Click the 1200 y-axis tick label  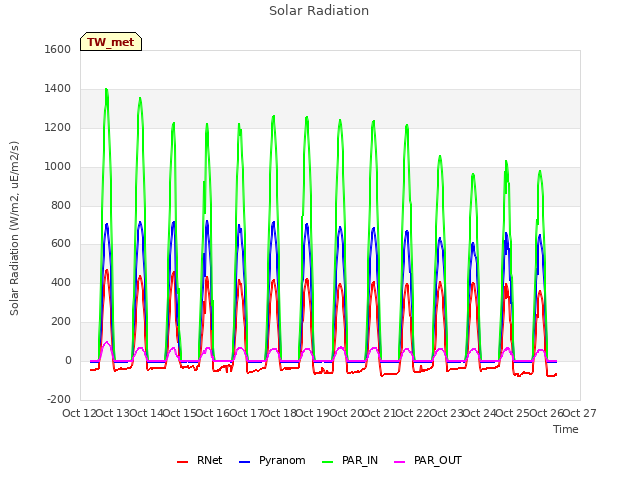(x=58, y=127)
